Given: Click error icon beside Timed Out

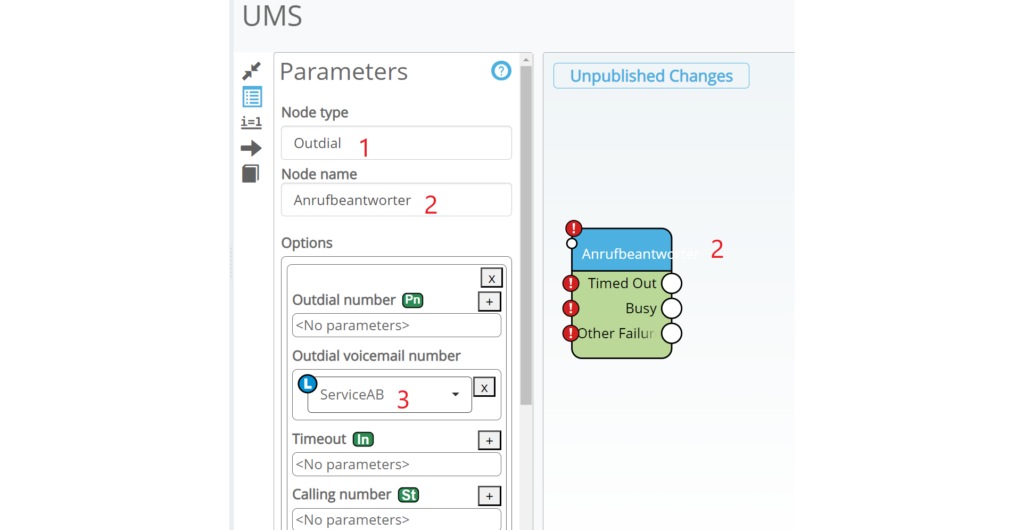Looking at the screenshot, I should pos(571,283).
